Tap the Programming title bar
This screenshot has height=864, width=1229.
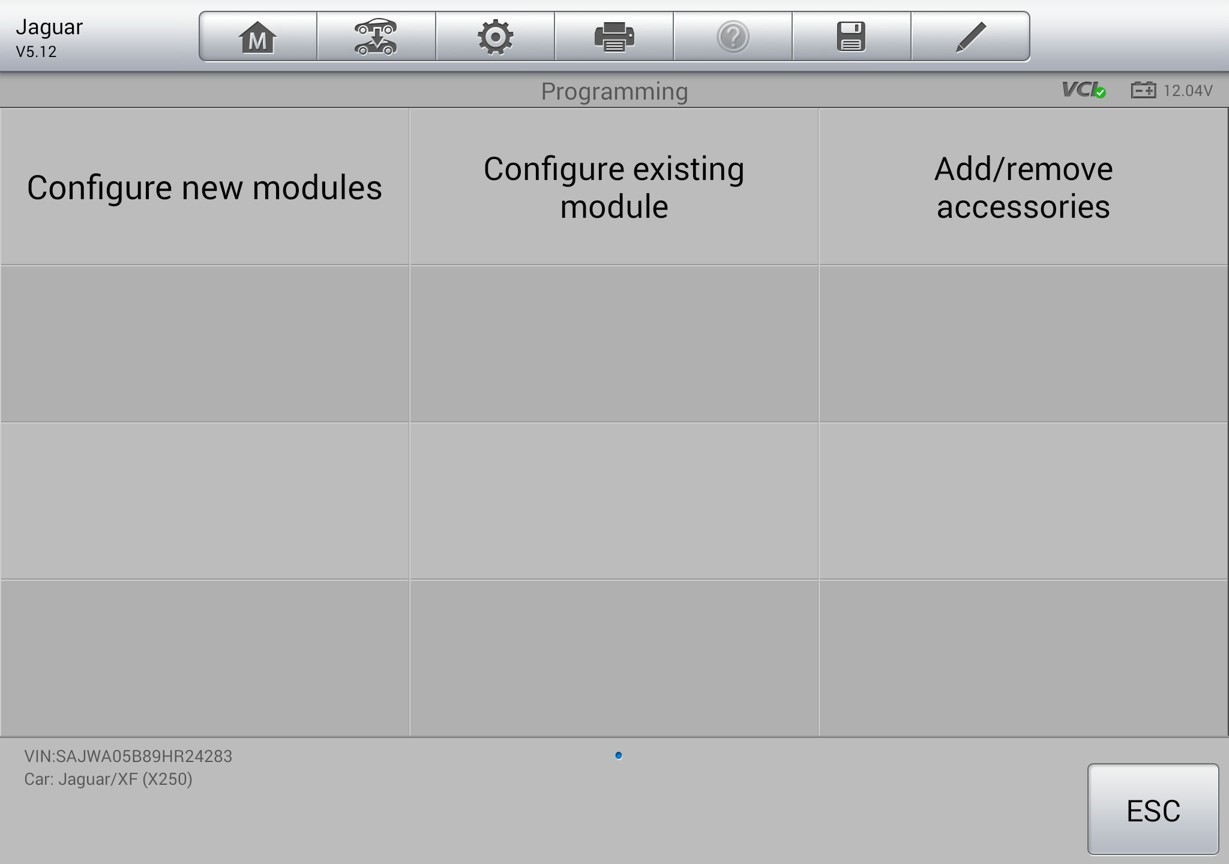(x=614, y=91)
